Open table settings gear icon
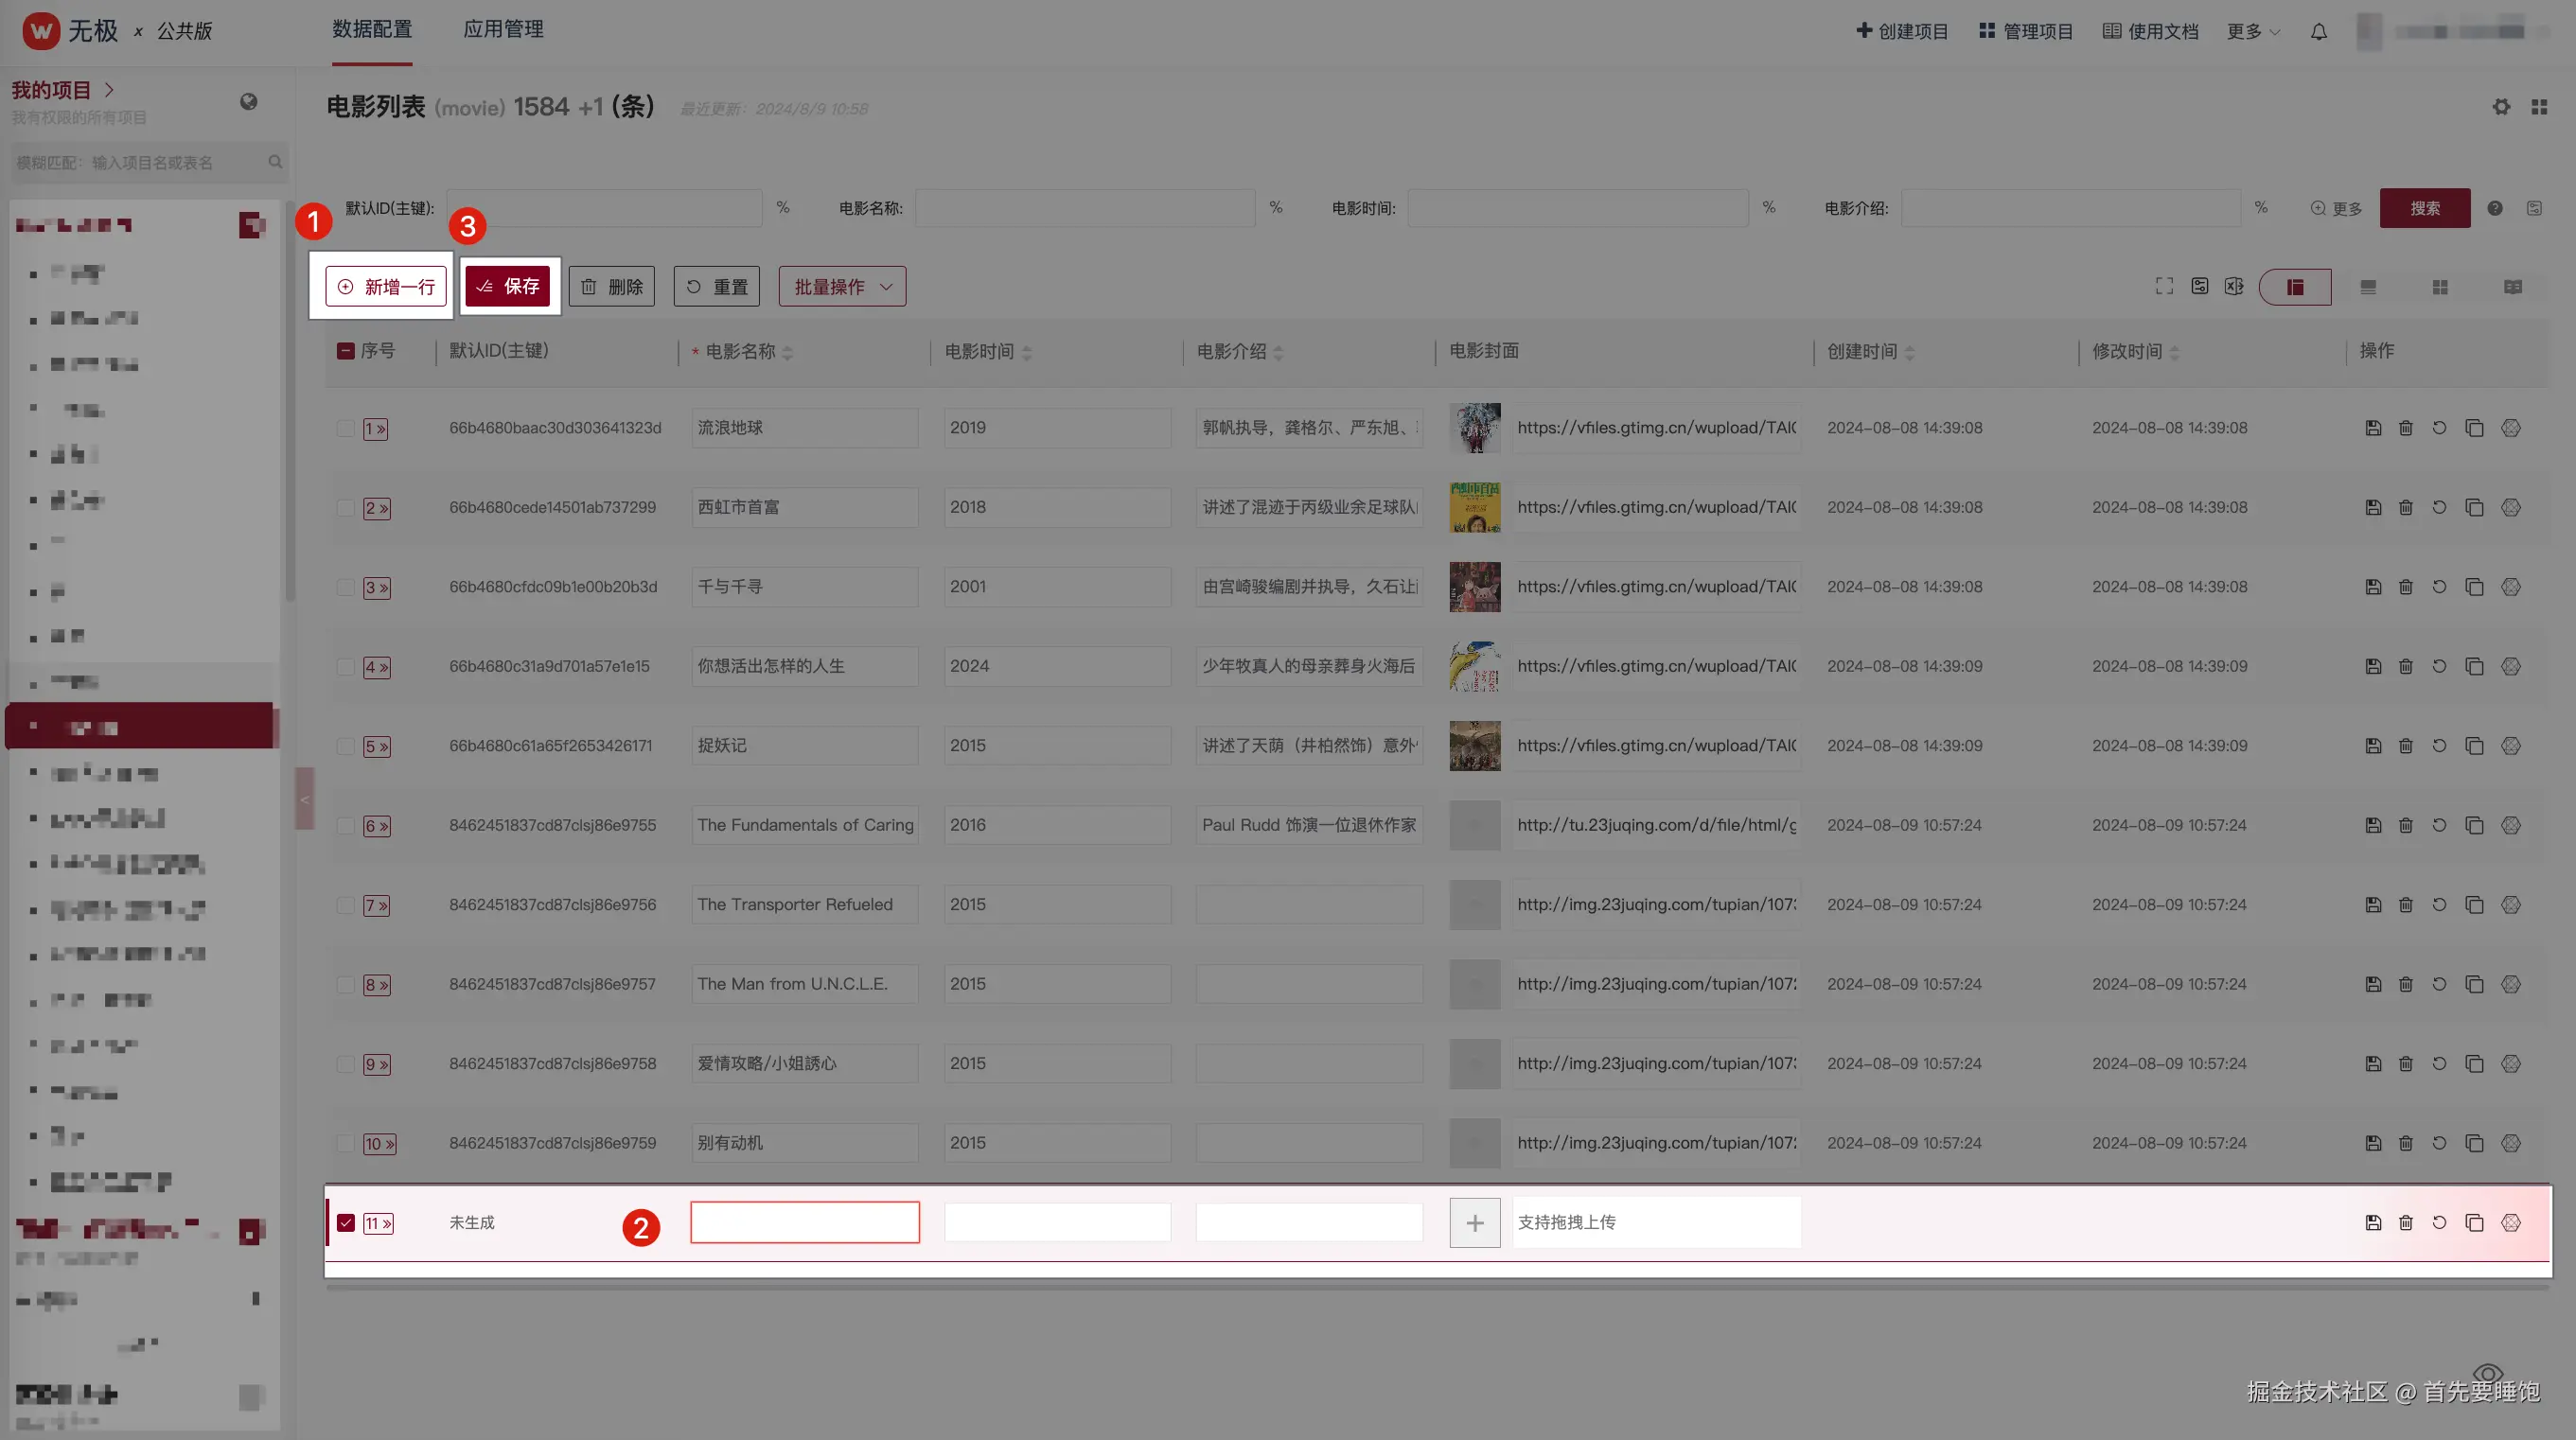The image size is (2576, 1440). (2500, 107)
